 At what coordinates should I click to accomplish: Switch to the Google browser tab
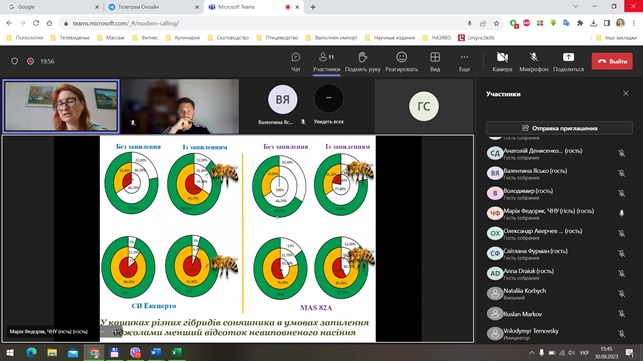[x=53, y=7]
